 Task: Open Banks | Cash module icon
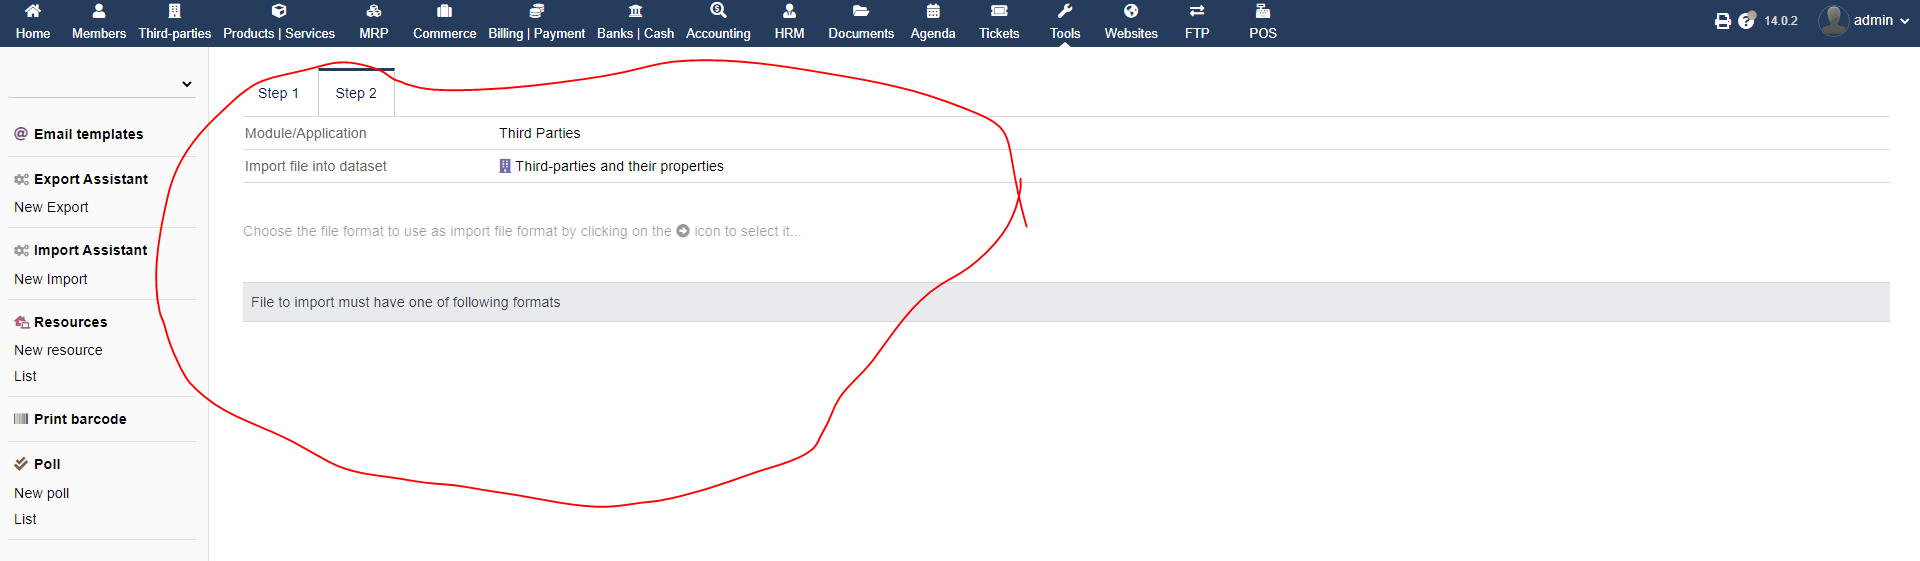pos(635,11)
